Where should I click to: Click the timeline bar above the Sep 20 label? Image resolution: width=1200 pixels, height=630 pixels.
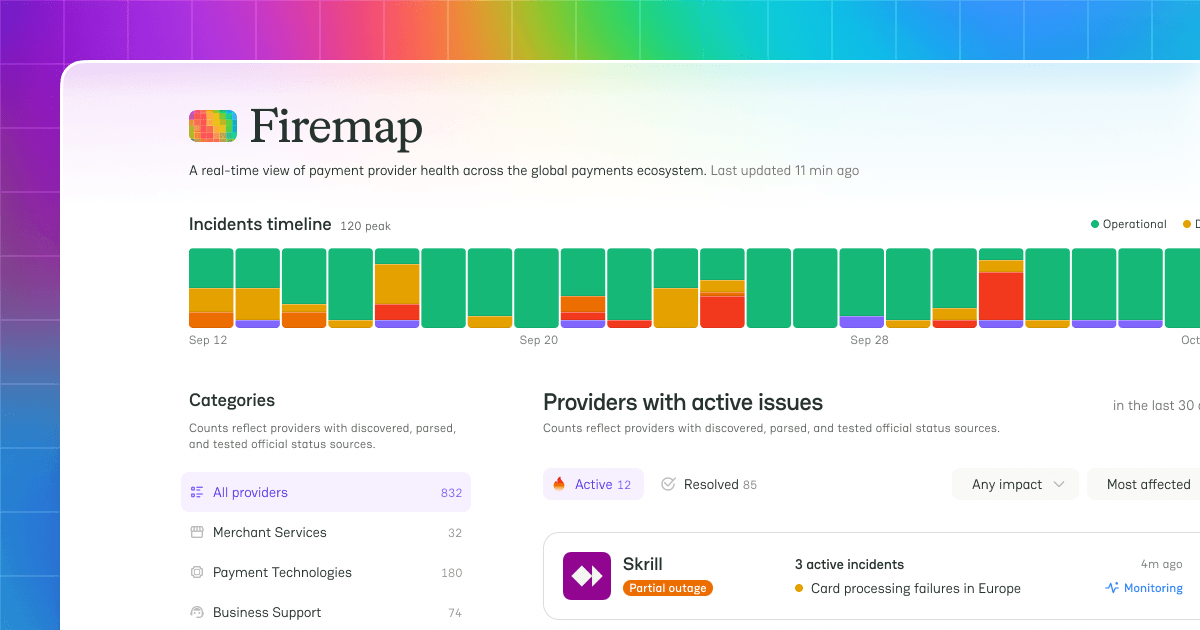(x=536, y=288)
